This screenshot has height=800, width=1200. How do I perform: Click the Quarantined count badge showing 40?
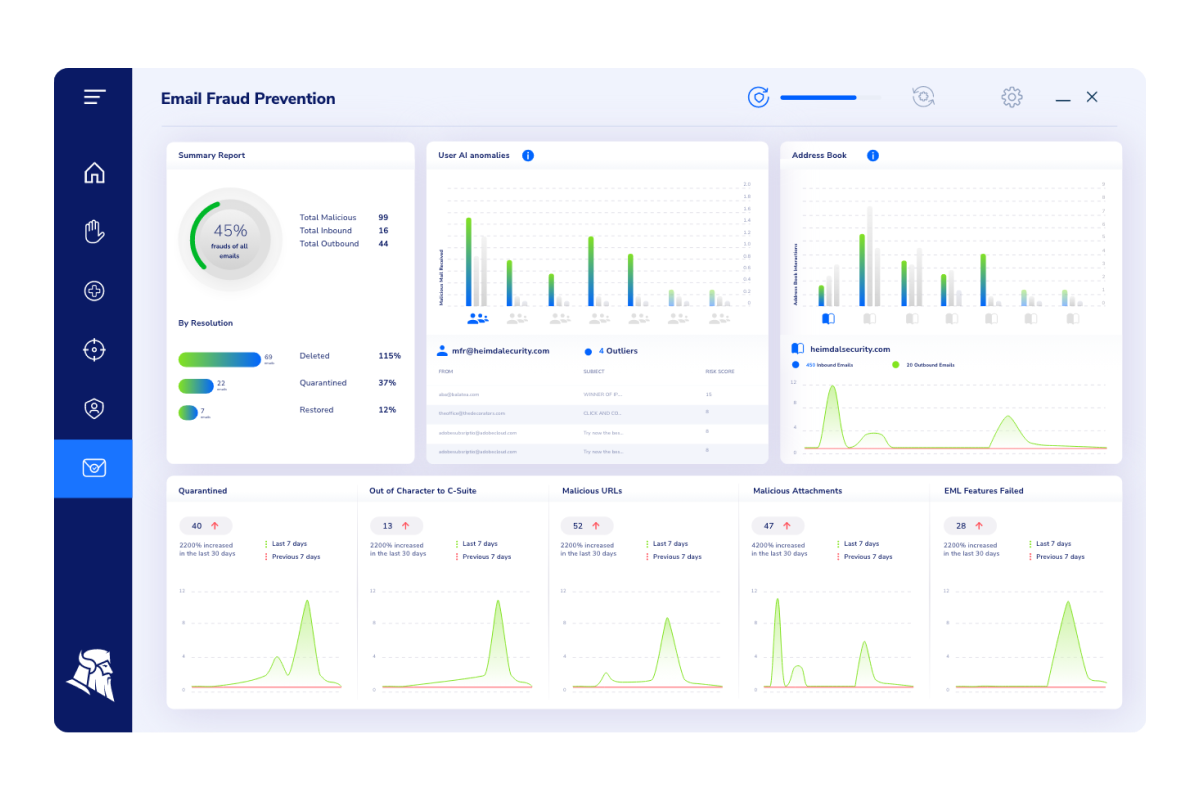pos(205,525)
